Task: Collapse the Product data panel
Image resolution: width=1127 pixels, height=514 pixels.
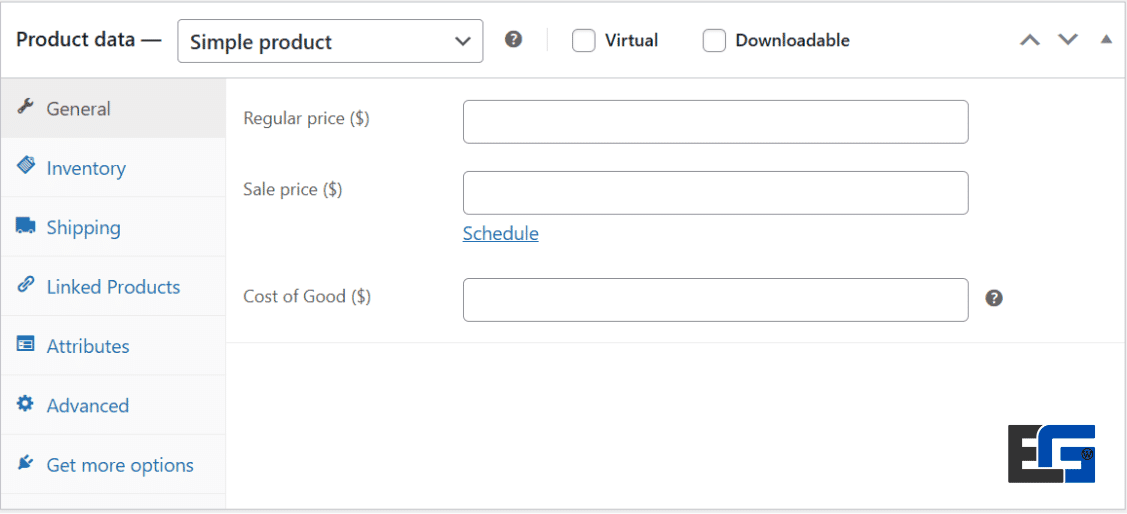Action: [x=1106, y=40]
